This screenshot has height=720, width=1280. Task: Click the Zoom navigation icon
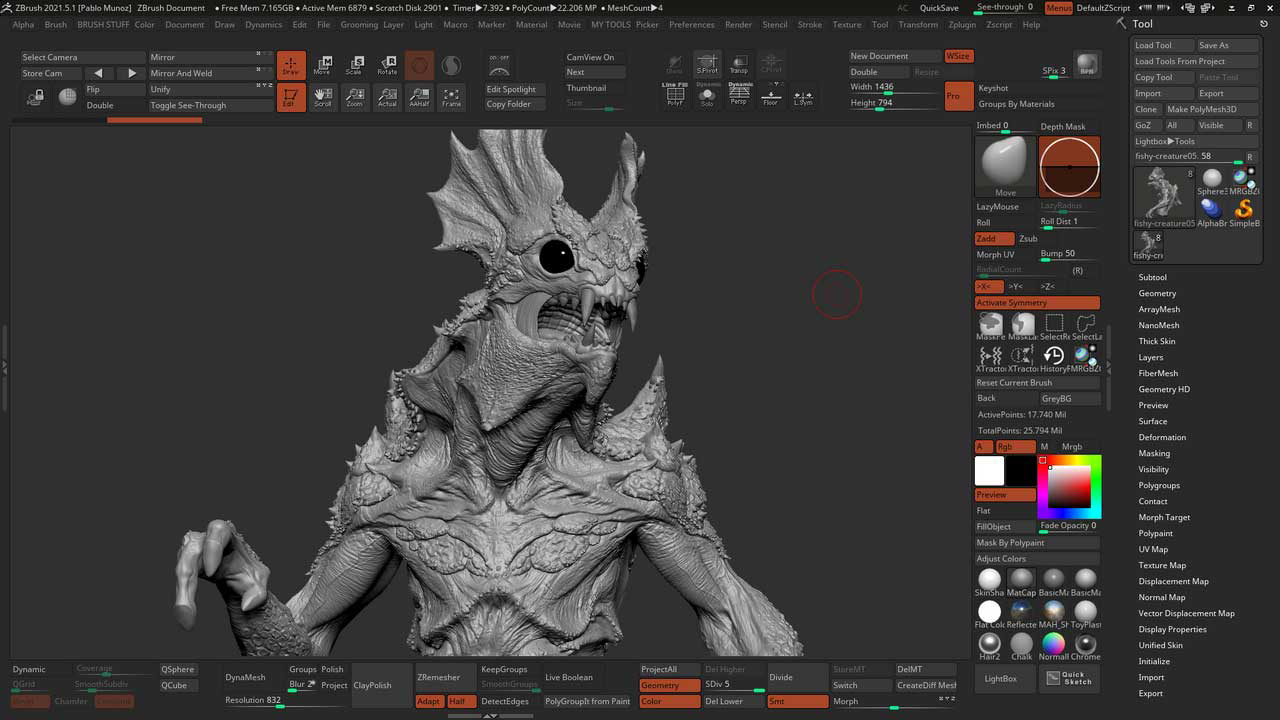click(354, 97)
